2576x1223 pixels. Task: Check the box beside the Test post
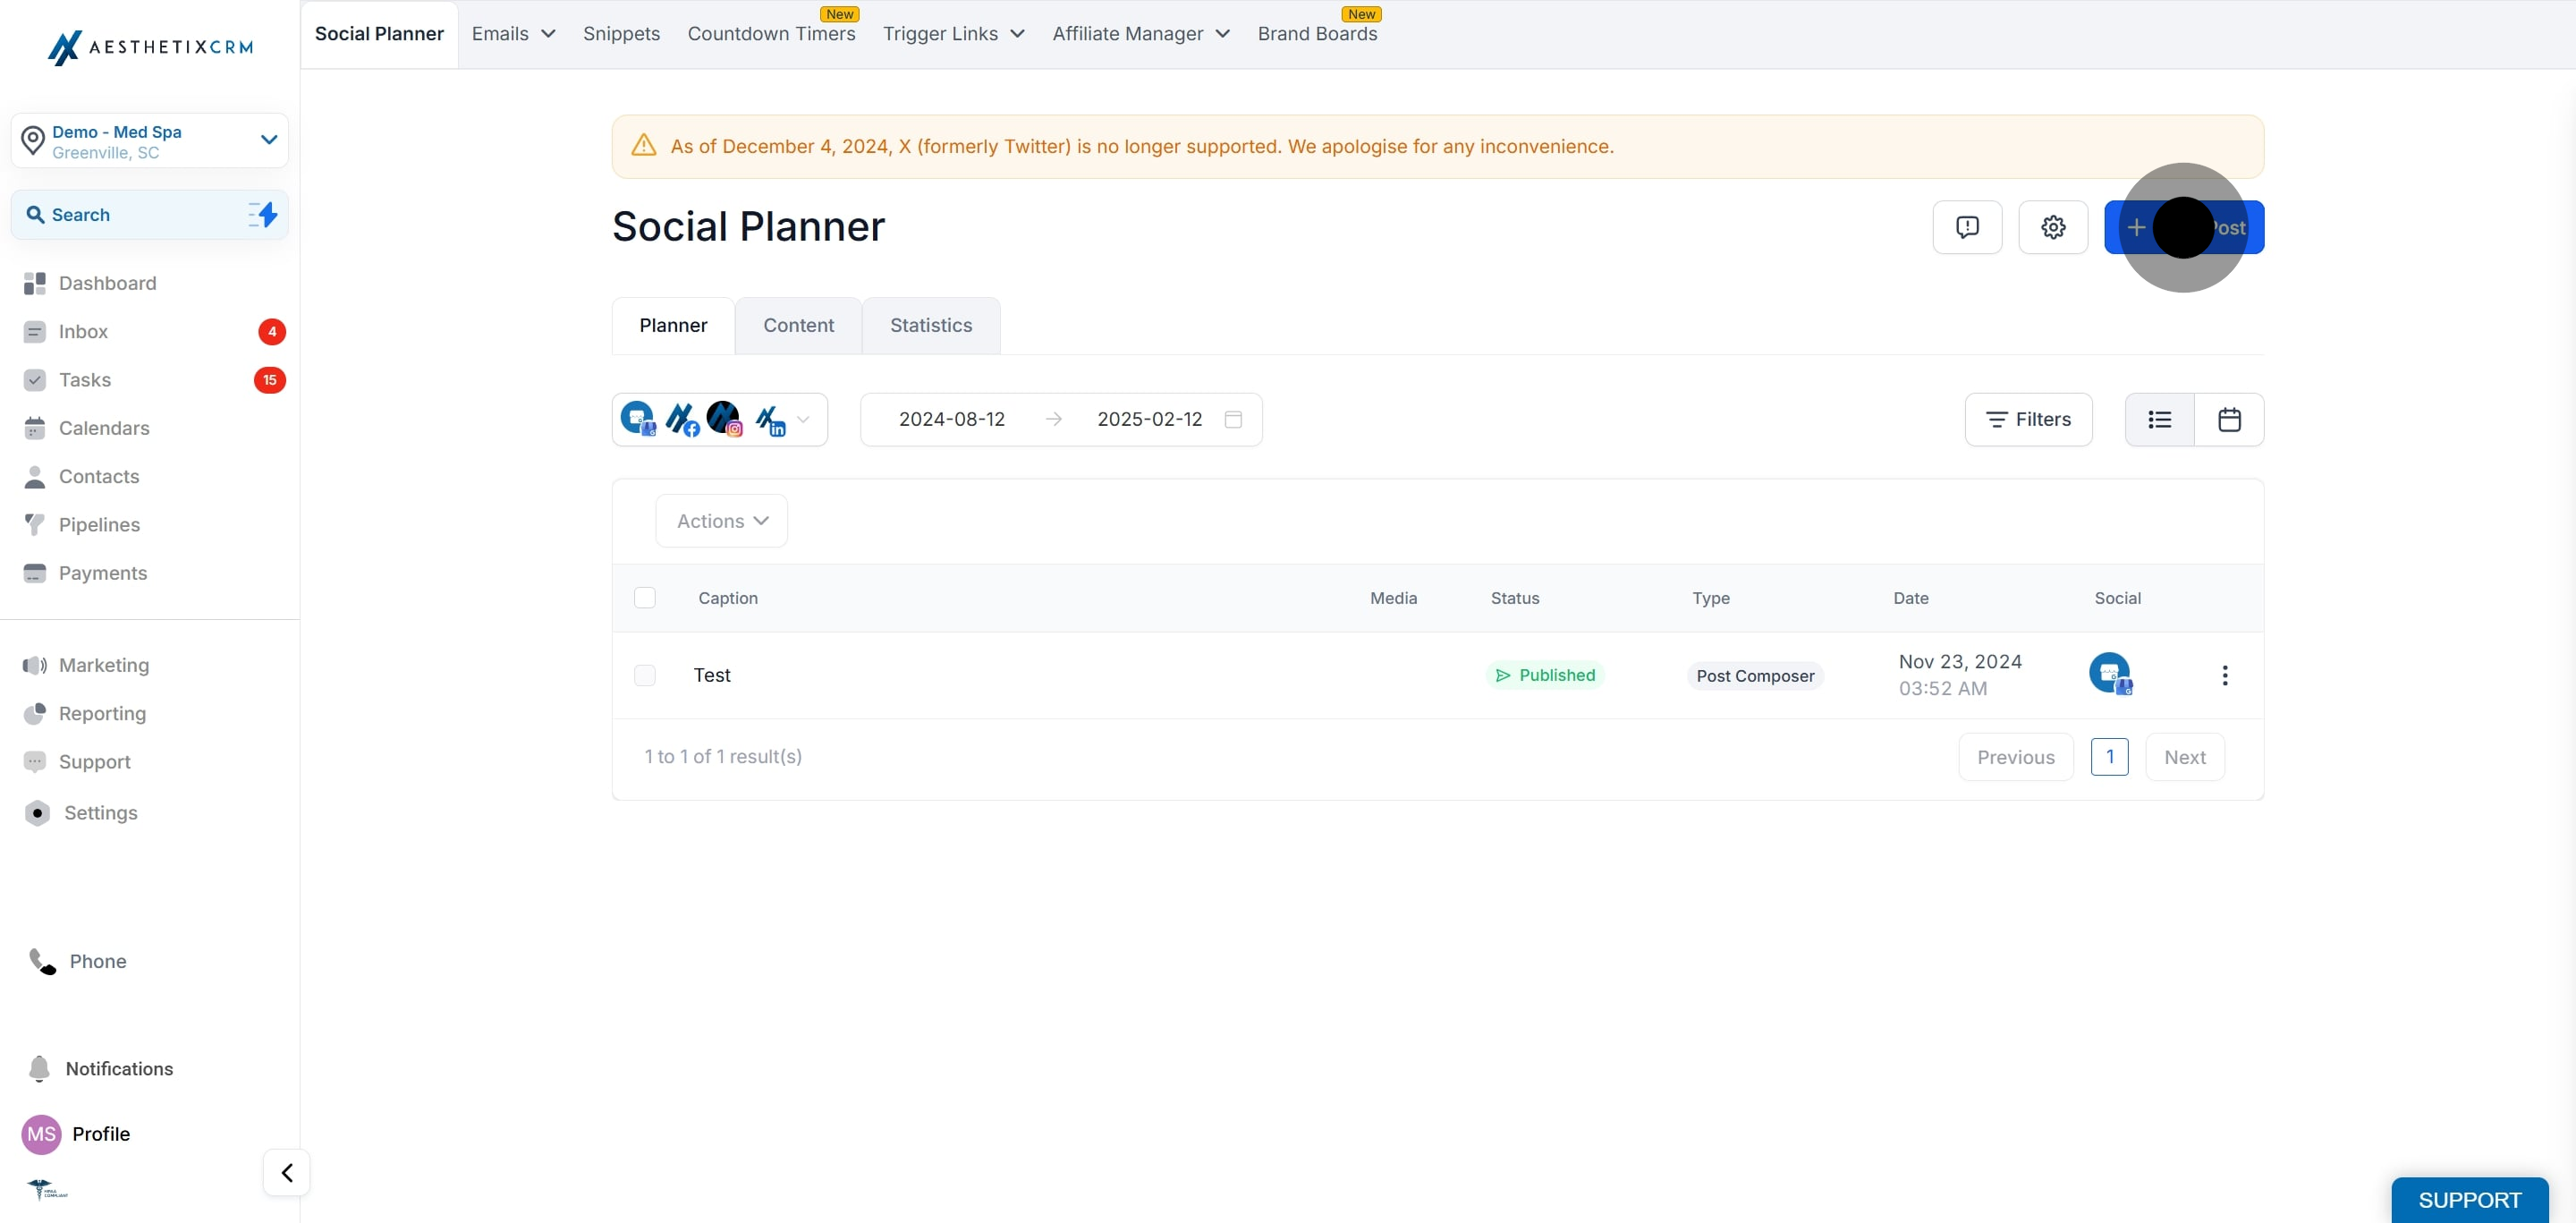[645, 675]
